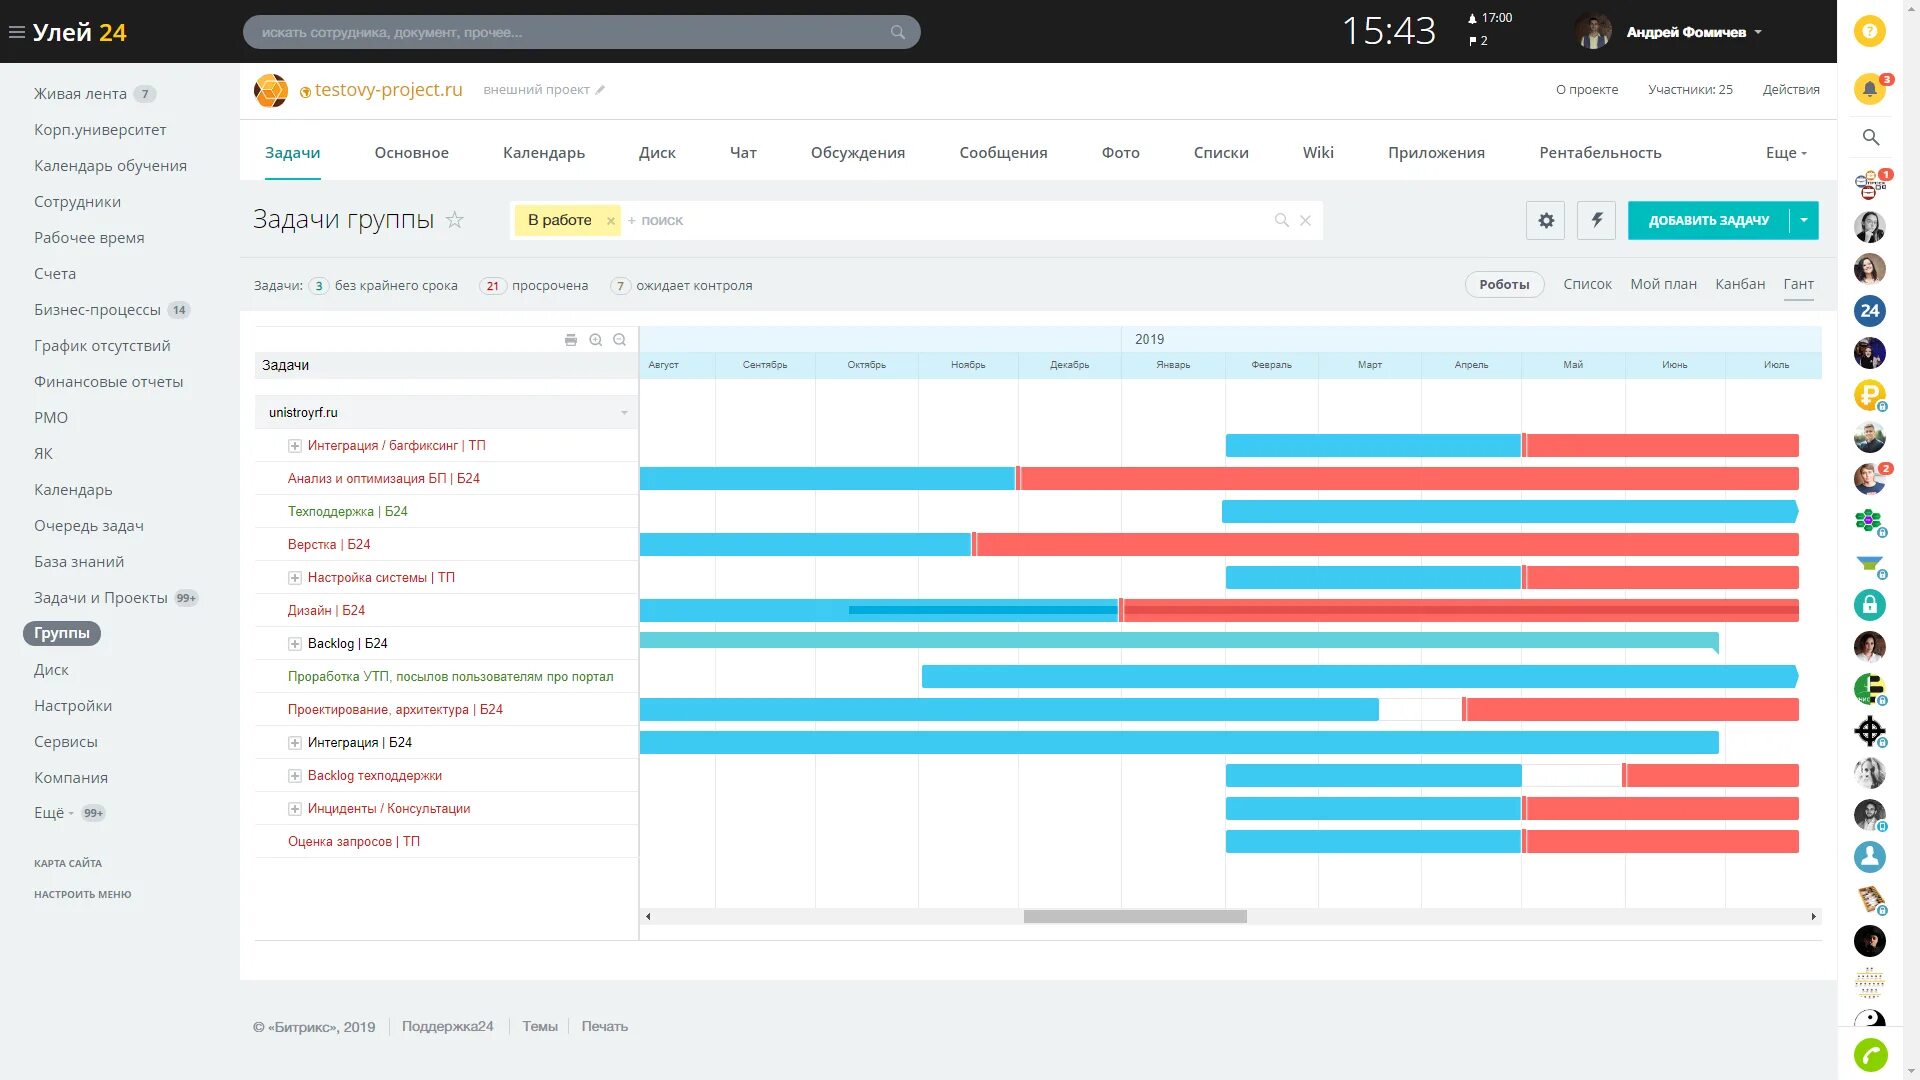1920x1080 pixels.
Task: Zoom out the Gantt timeline
Action: pos(620,340)
